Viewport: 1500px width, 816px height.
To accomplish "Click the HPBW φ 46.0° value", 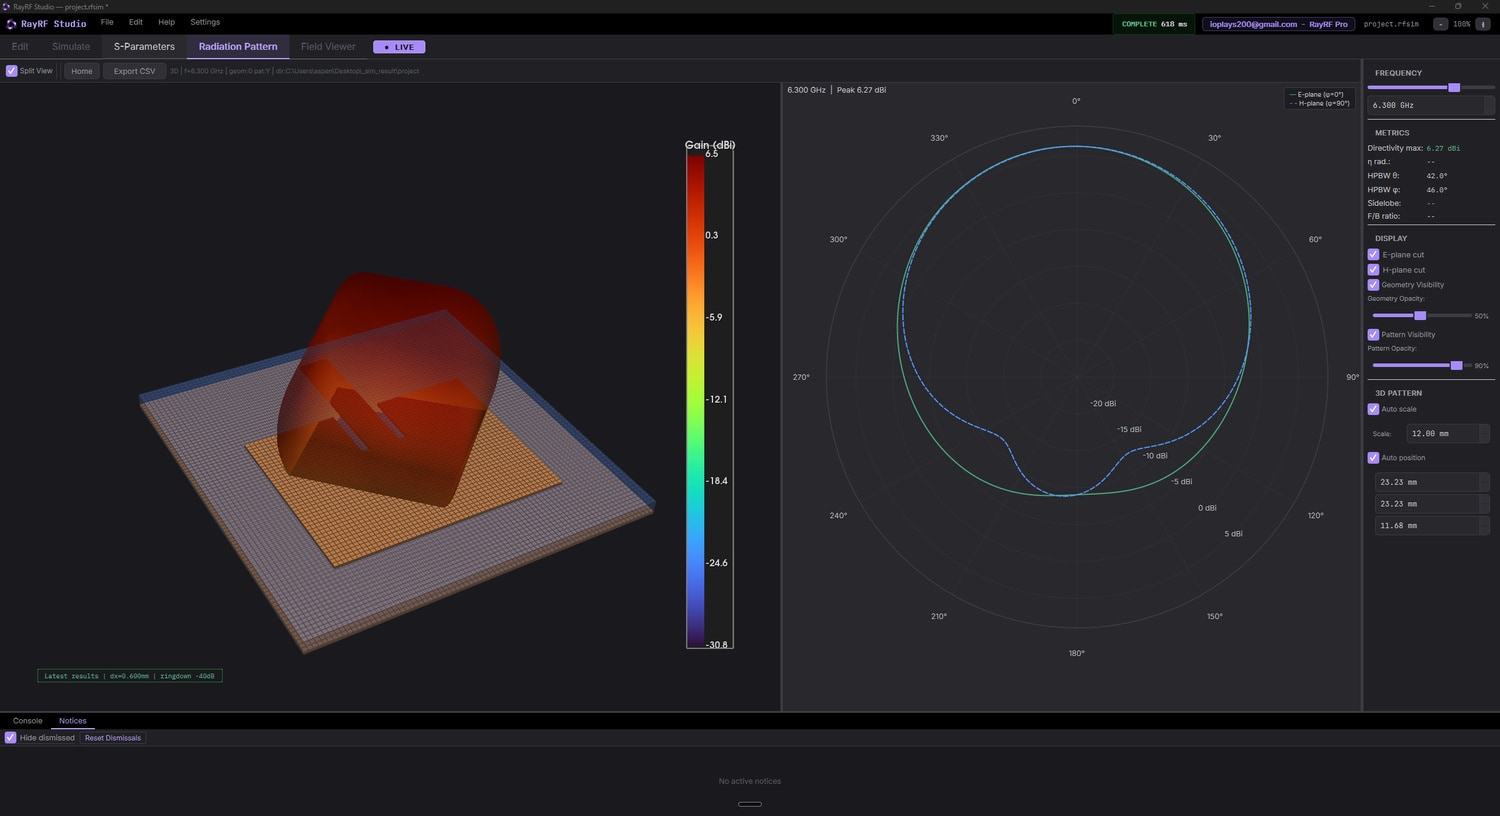I will coord(1437,189).
